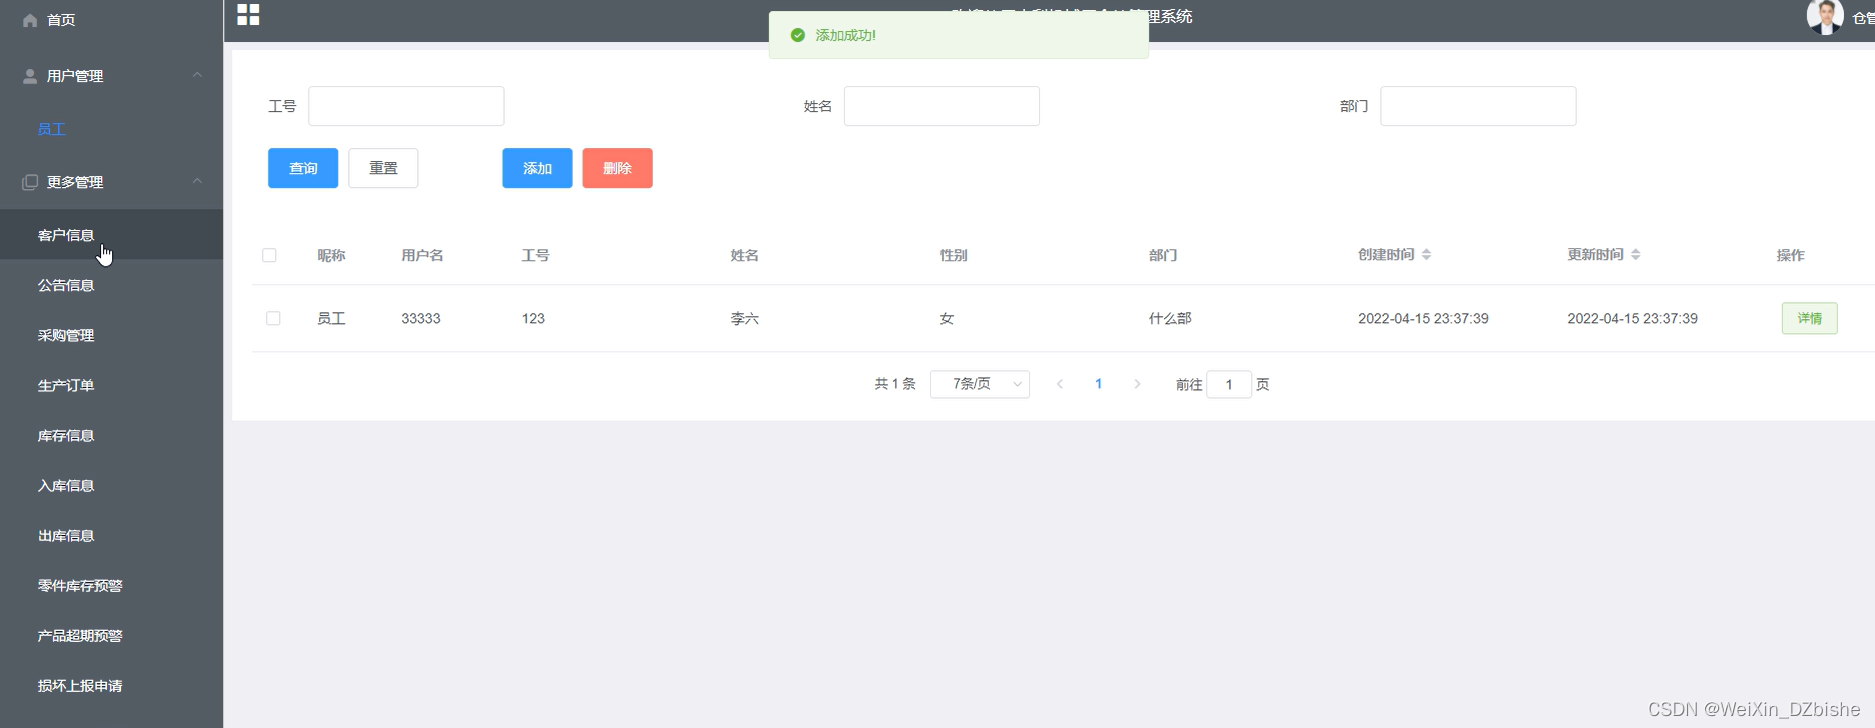Click the blue 添加 button

coord(537,168)
